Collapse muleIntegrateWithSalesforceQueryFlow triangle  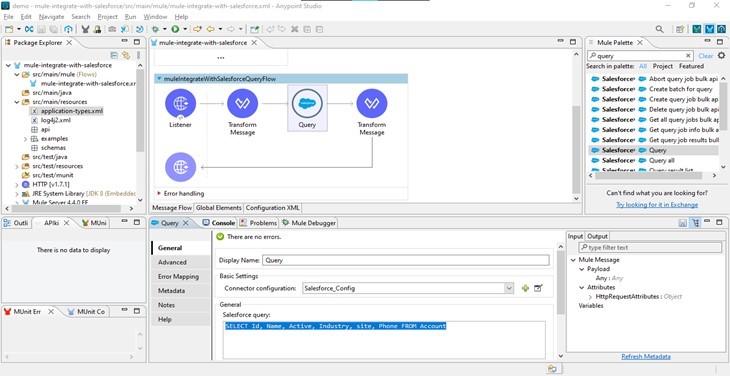160,79
